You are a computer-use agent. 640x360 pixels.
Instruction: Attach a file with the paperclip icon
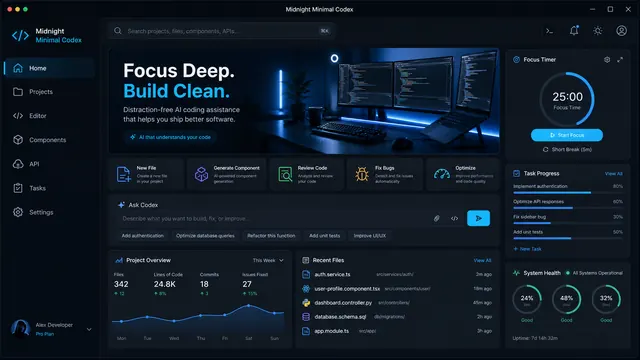436,218
